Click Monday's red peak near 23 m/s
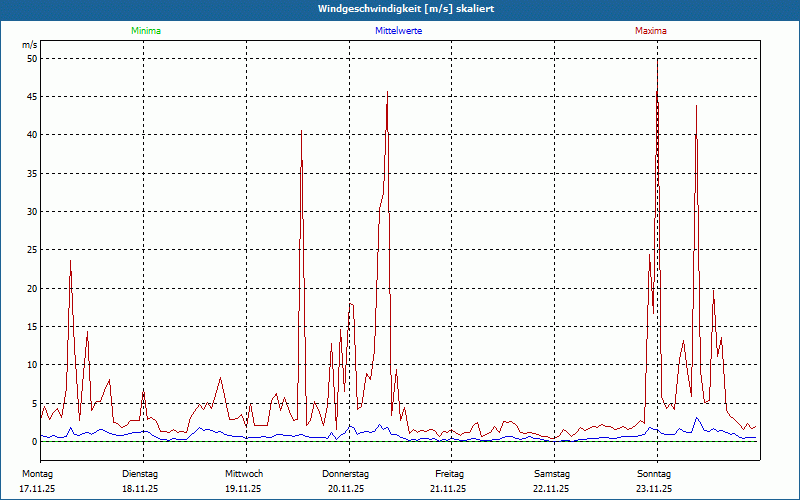 (x=70, y=261)
